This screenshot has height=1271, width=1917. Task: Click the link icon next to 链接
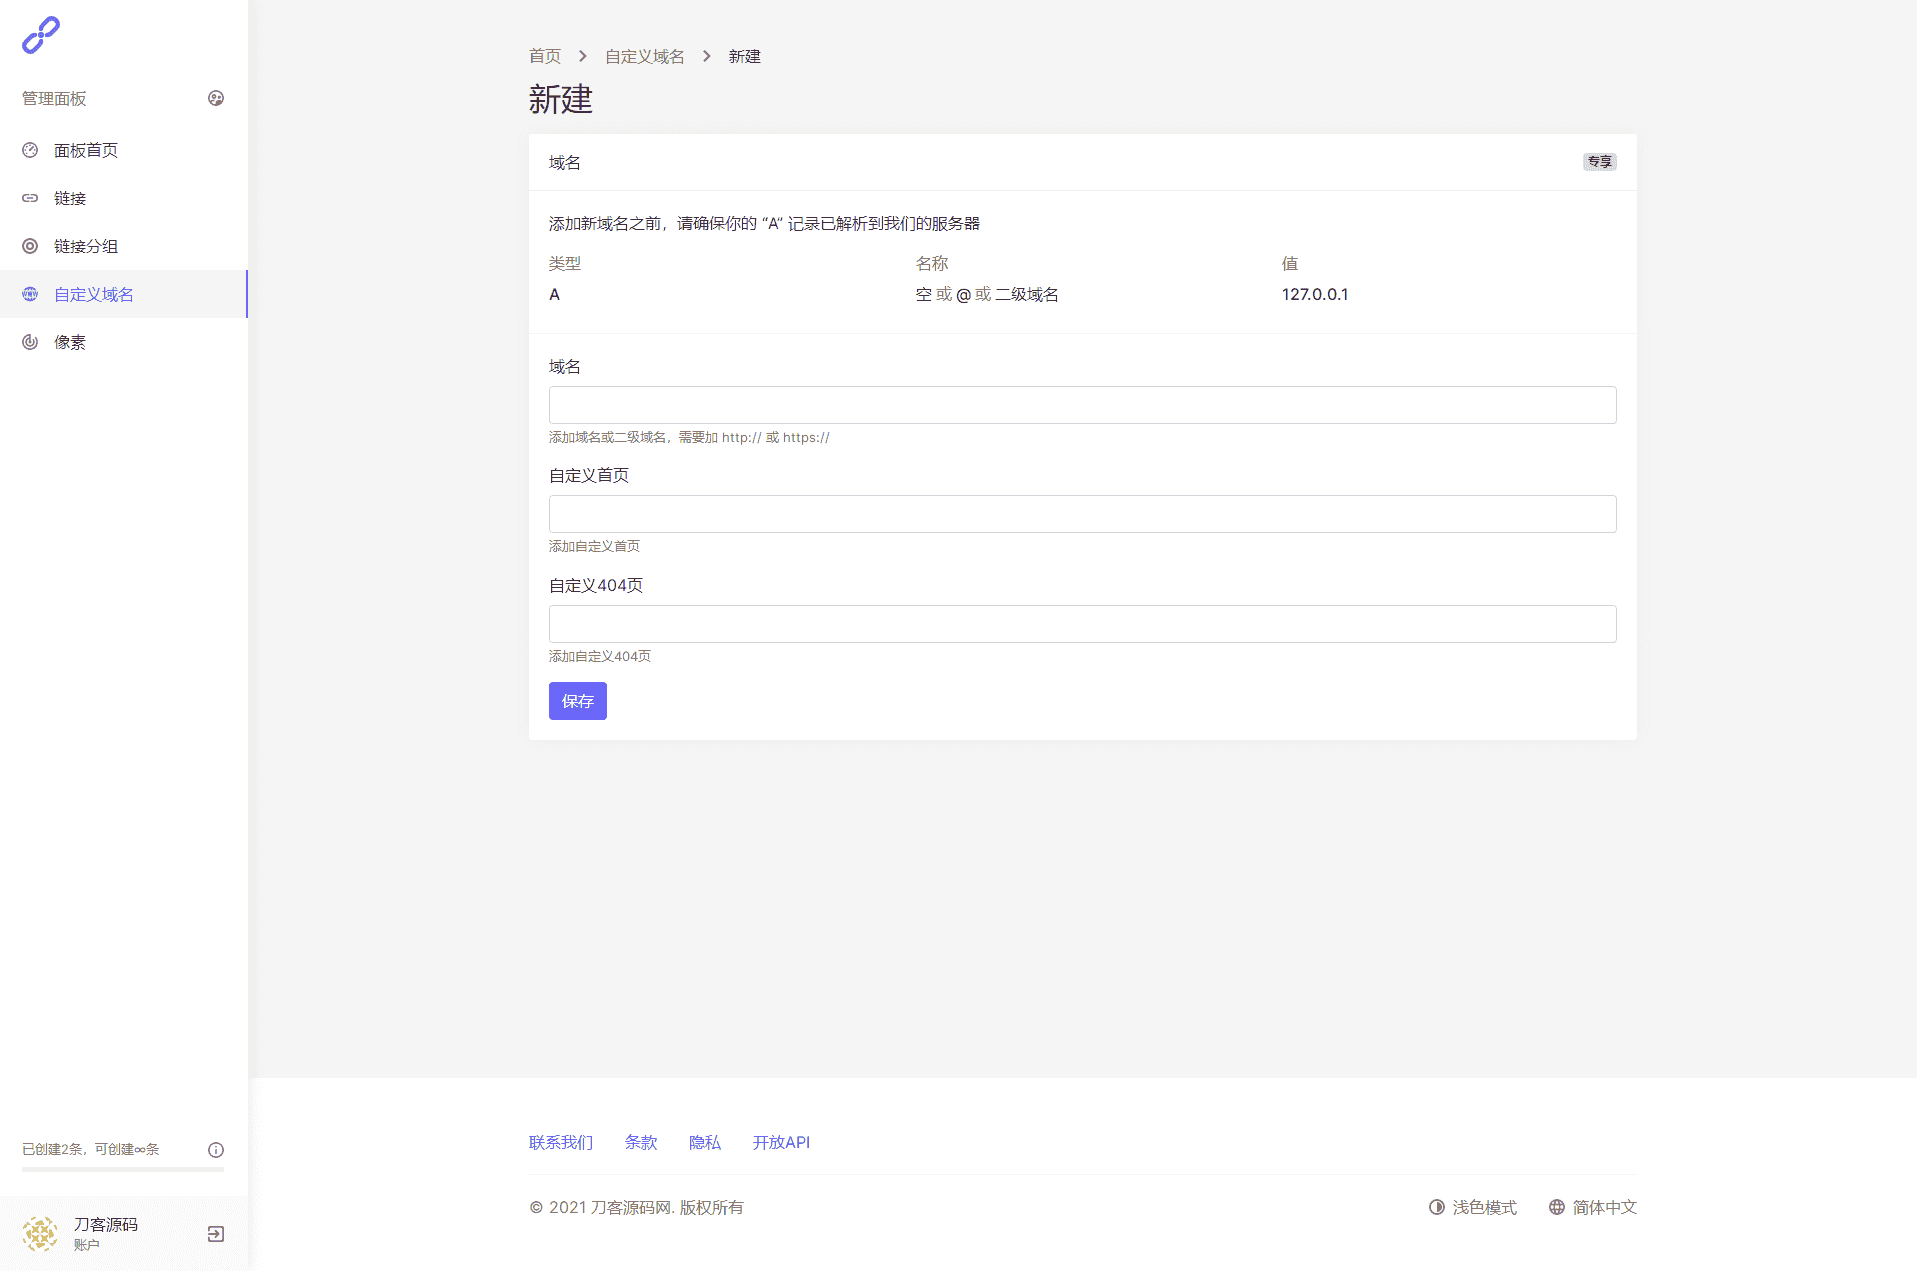tap(30, 198)
